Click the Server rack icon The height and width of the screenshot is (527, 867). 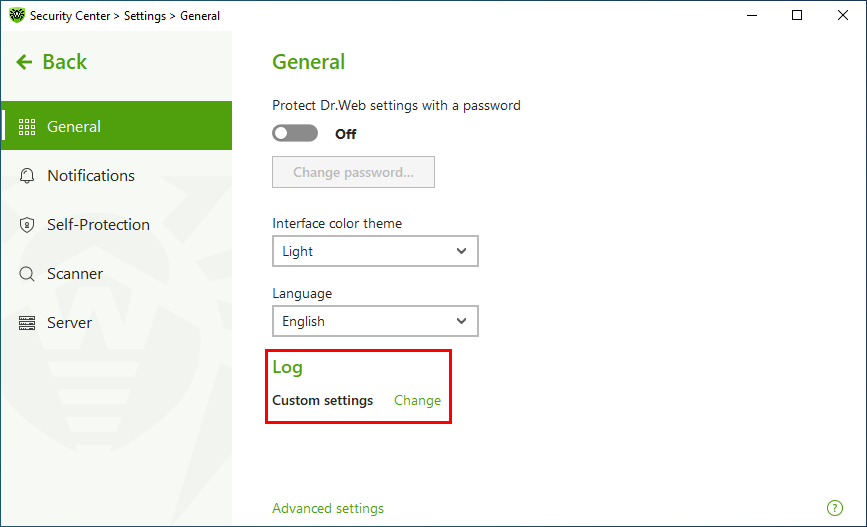[x=27, y=322]
